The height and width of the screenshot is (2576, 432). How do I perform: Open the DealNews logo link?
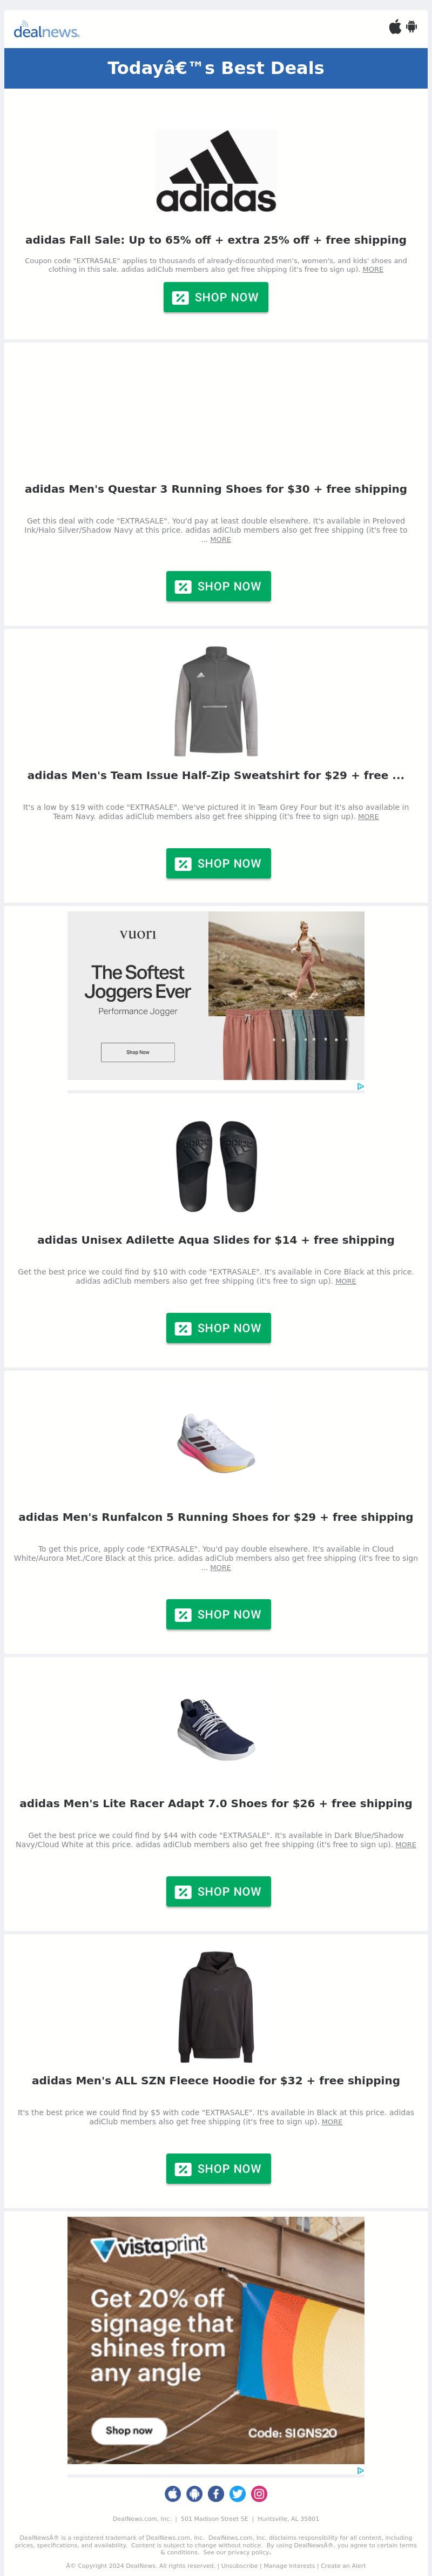[46, 30]
